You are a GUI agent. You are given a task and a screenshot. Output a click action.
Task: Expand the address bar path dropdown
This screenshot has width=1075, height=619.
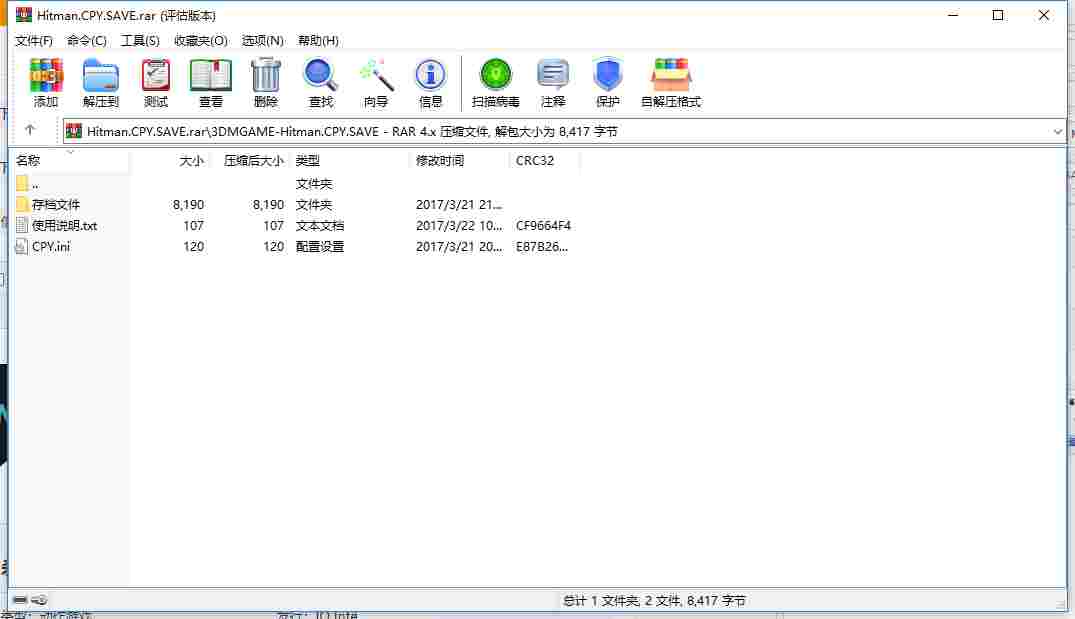pos(1057,131)
